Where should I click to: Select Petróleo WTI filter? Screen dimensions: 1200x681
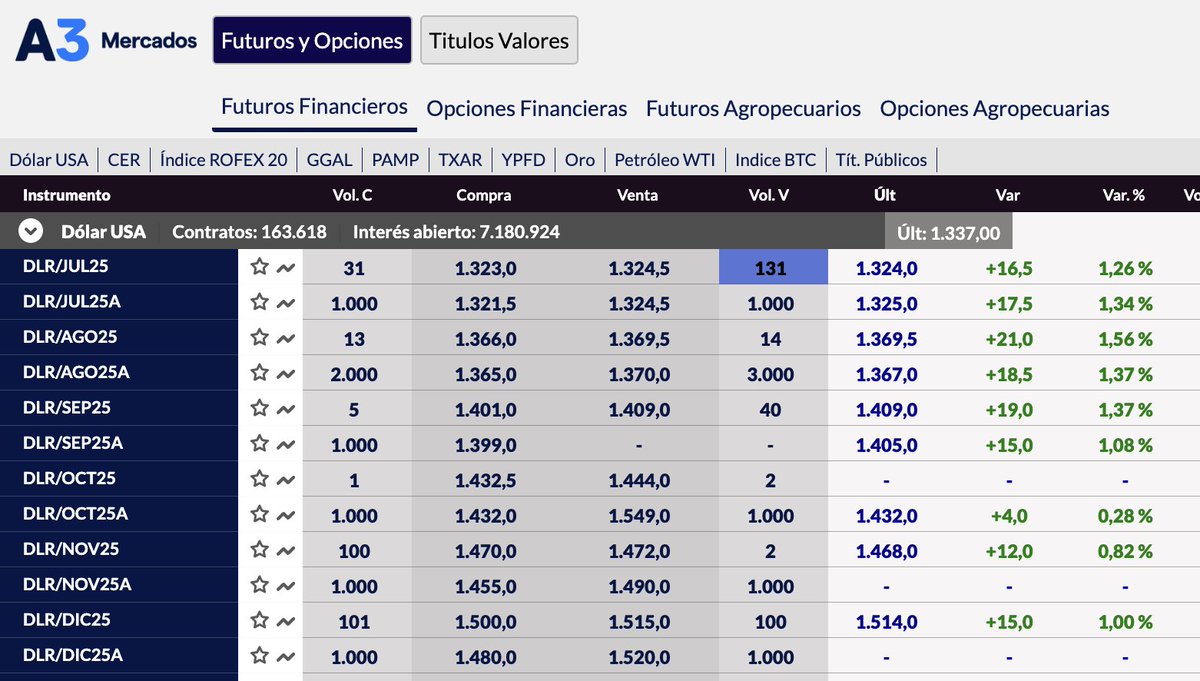(665, 159)
